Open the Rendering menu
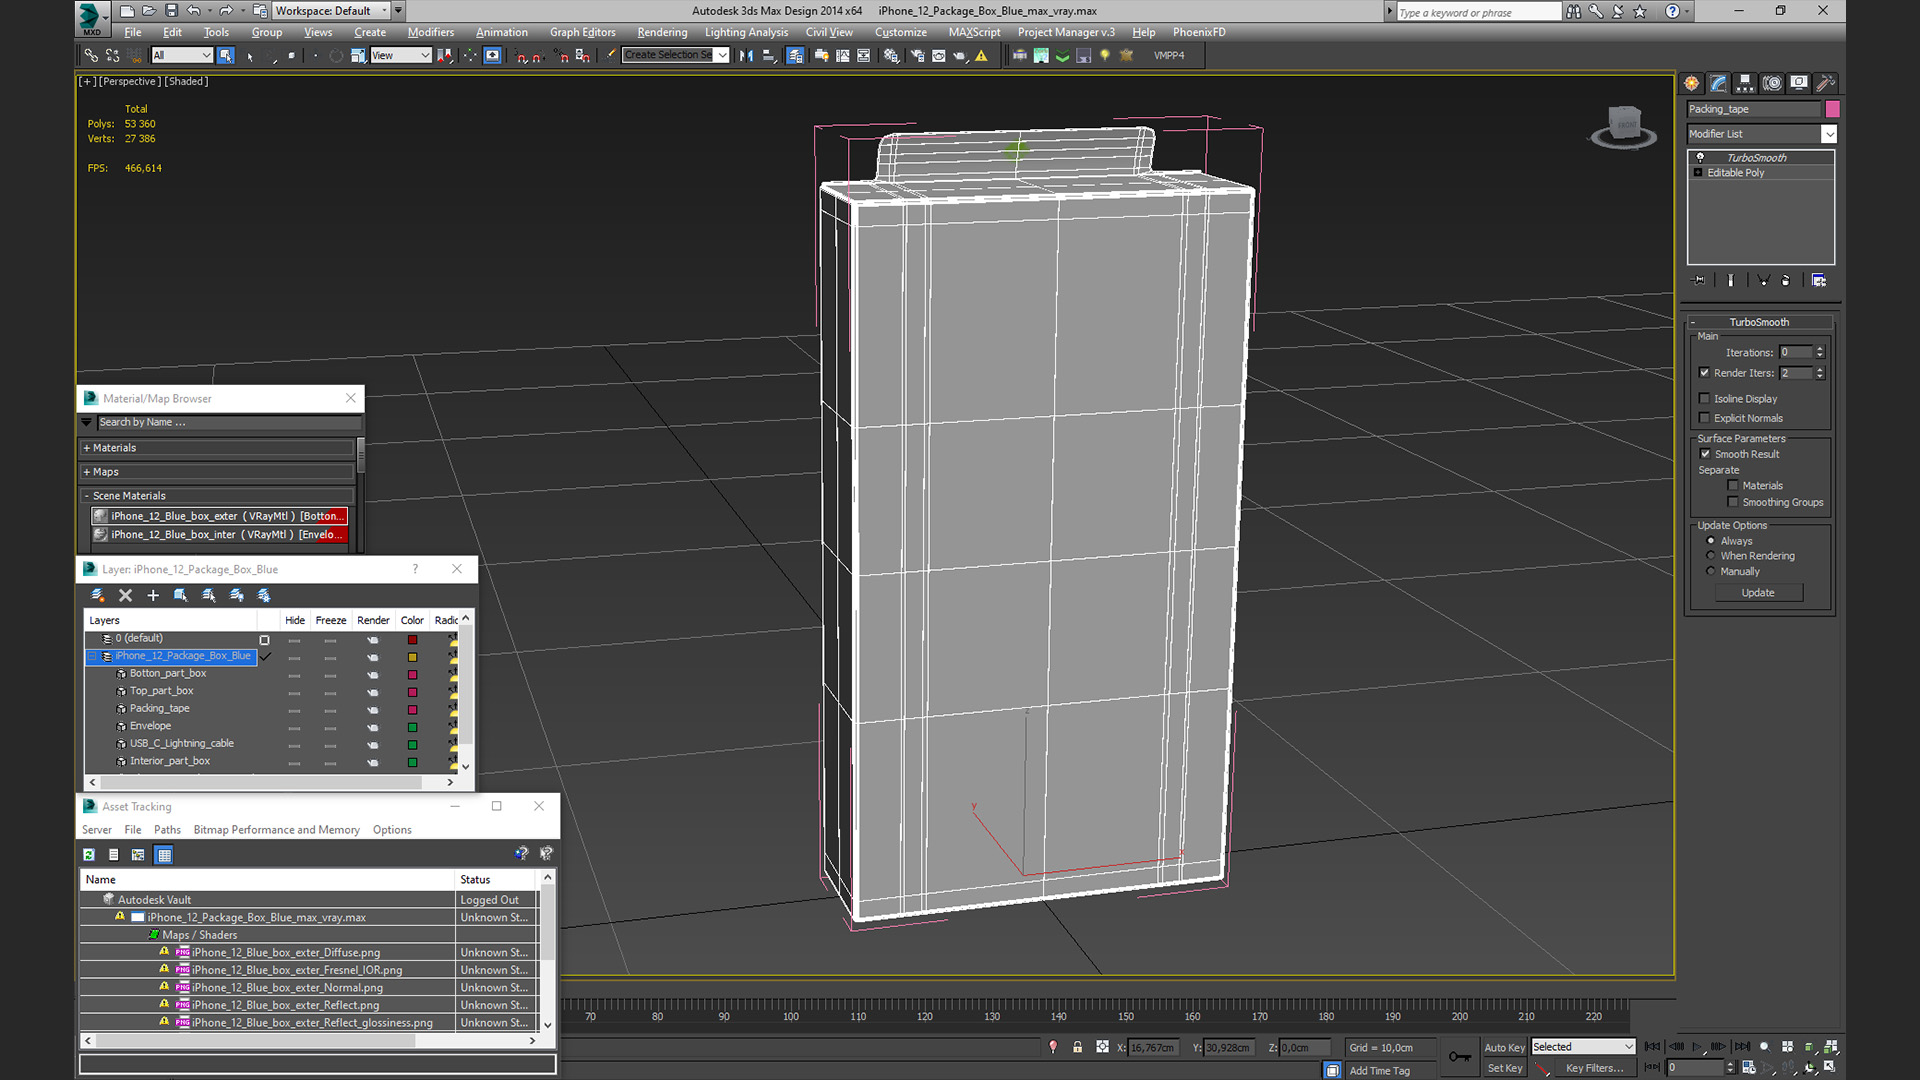 click(662, 33)
